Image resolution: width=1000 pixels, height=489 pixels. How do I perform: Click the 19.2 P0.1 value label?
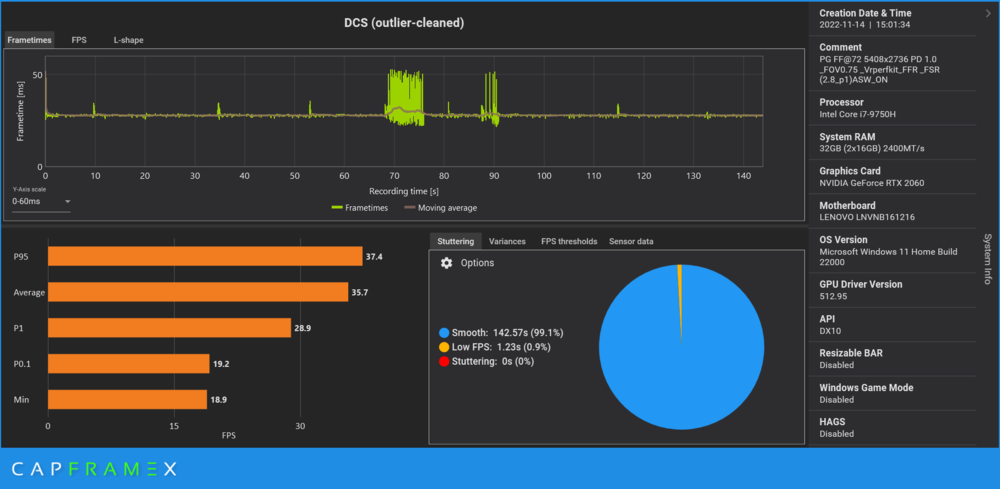point(221,364)
